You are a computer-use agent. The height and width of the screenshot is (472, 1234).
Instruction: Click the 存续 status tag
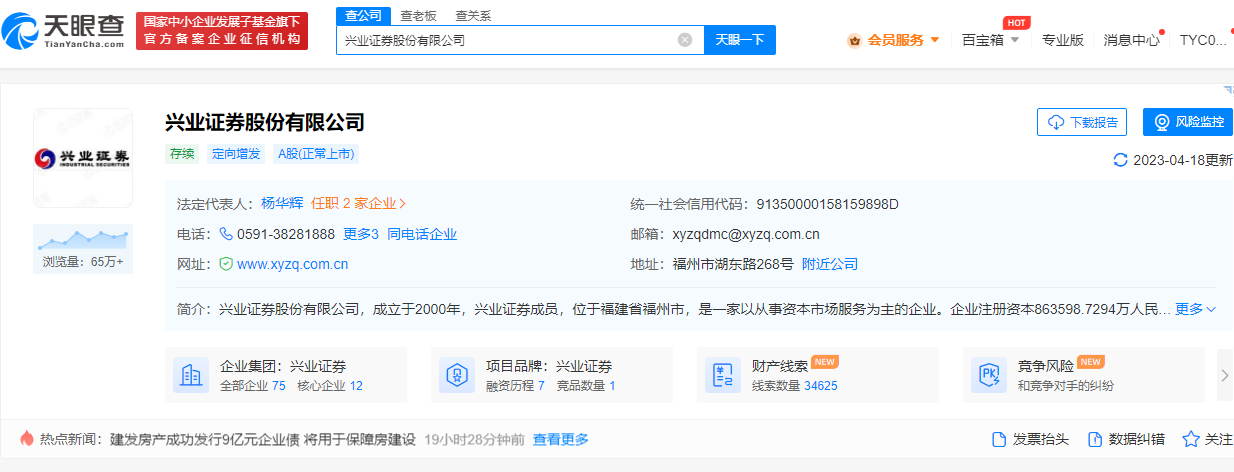click(x=182, y=154)
